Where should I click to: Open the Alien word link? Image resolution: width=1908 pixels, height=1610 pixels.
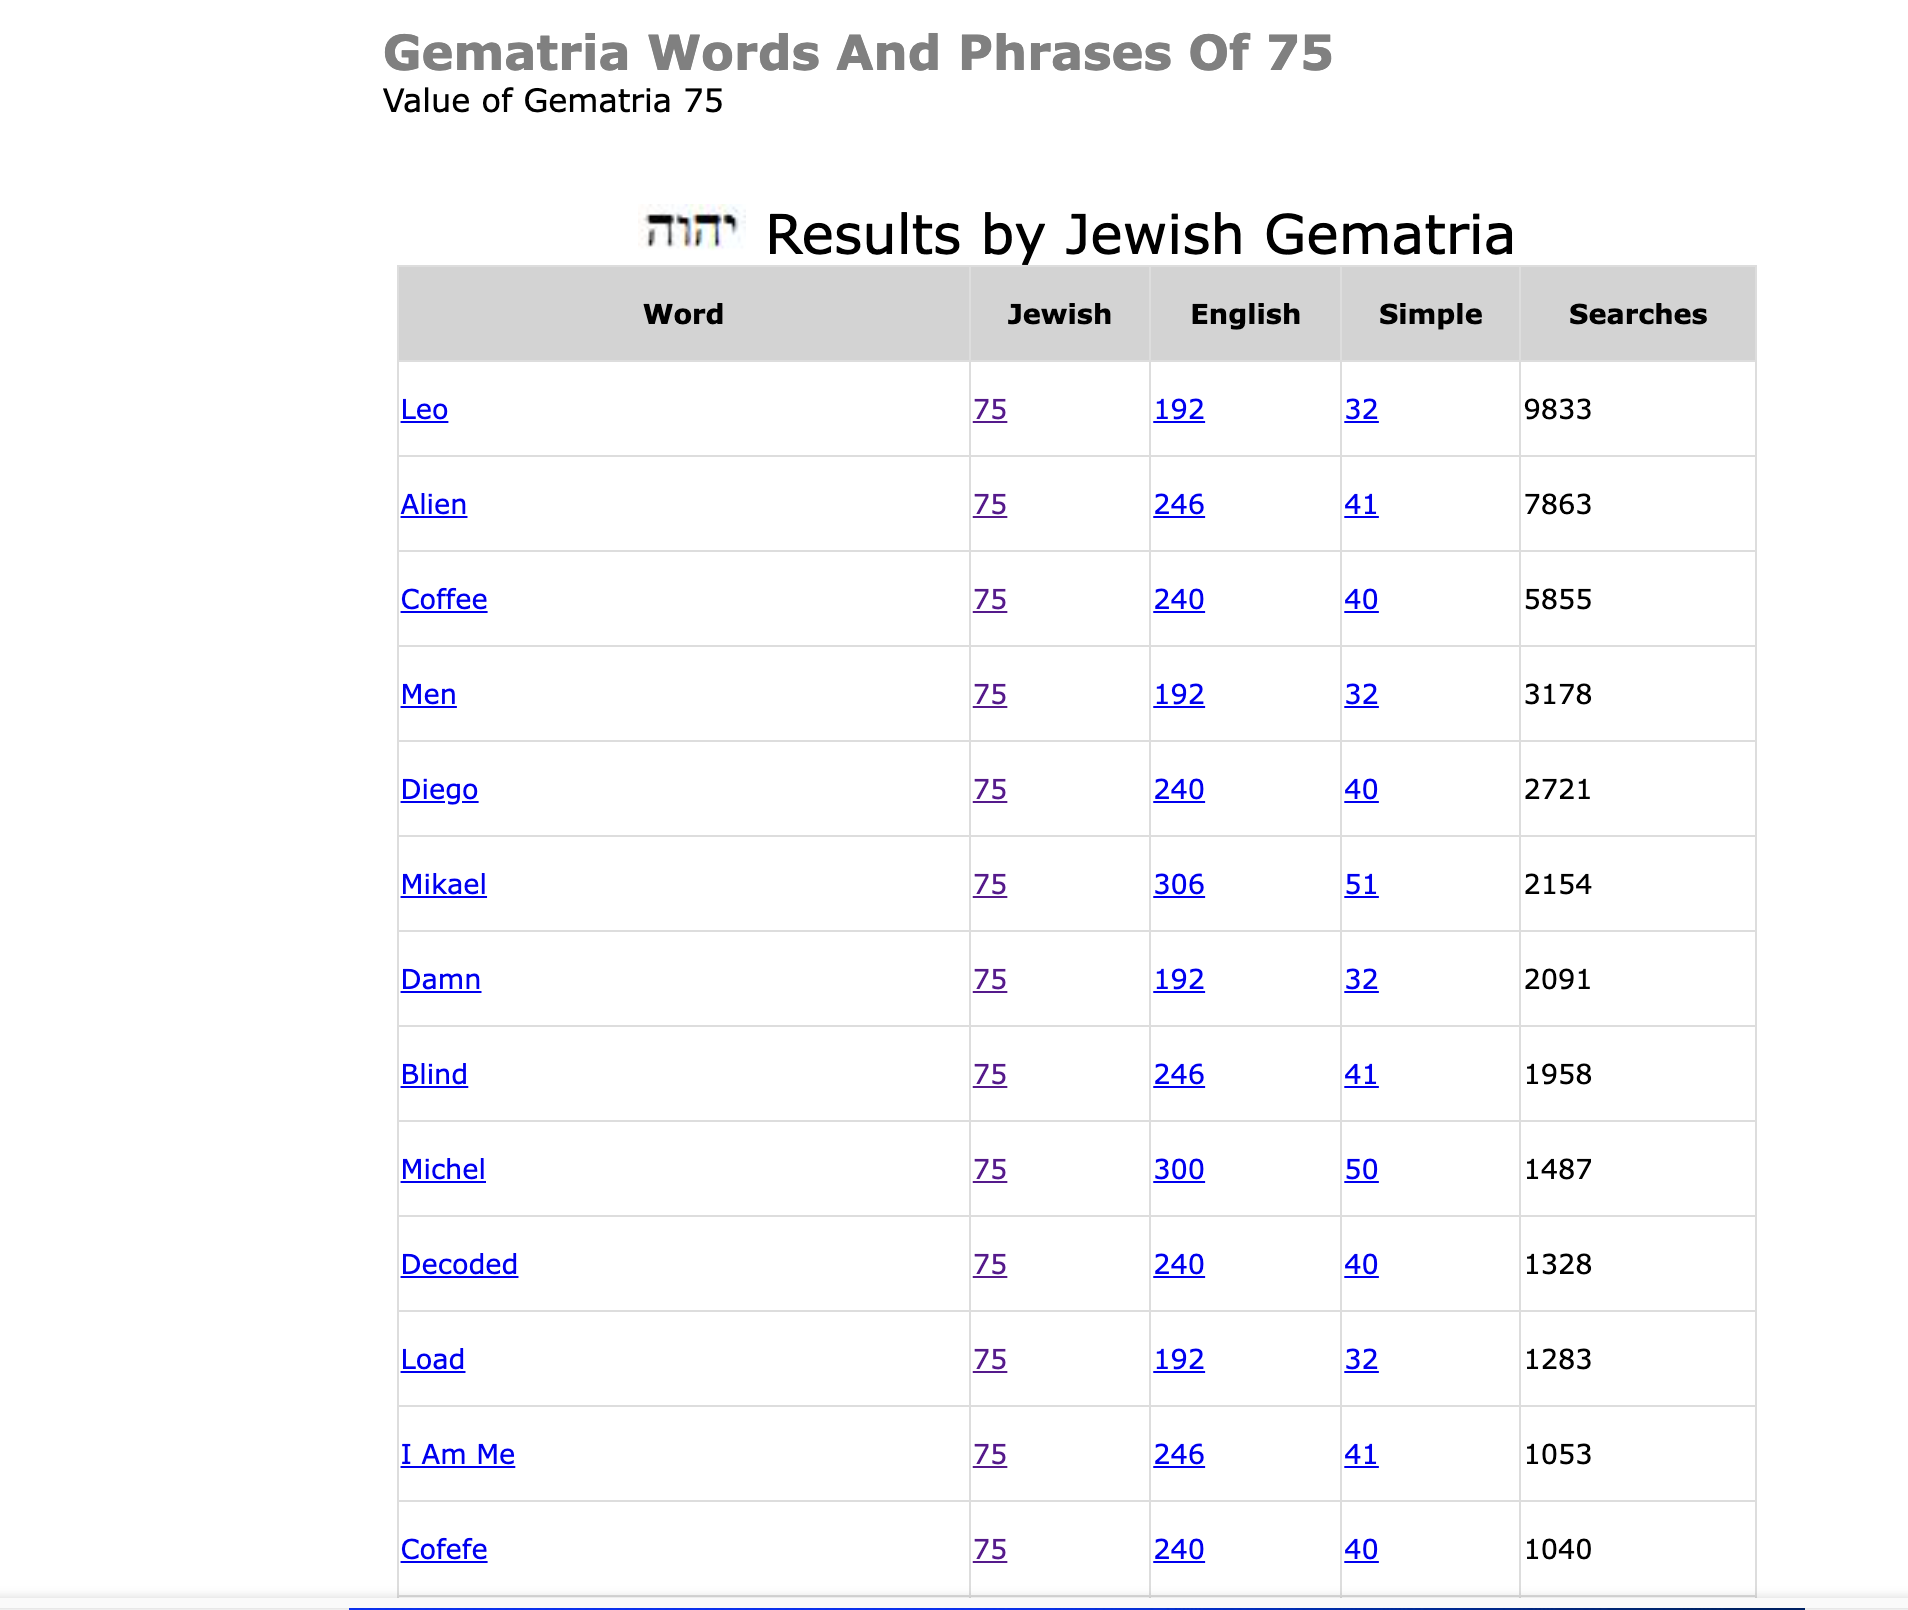click(x=433, y=504)
